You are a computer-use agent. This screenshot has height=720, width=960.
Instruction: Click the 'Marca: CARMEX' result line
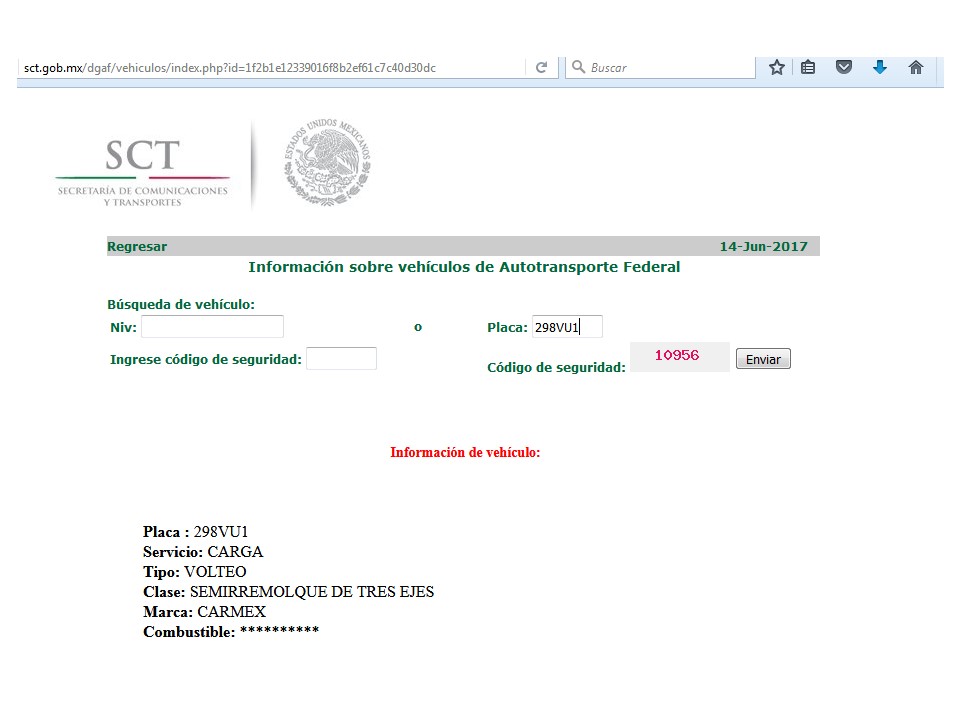[x=205, y=612]
